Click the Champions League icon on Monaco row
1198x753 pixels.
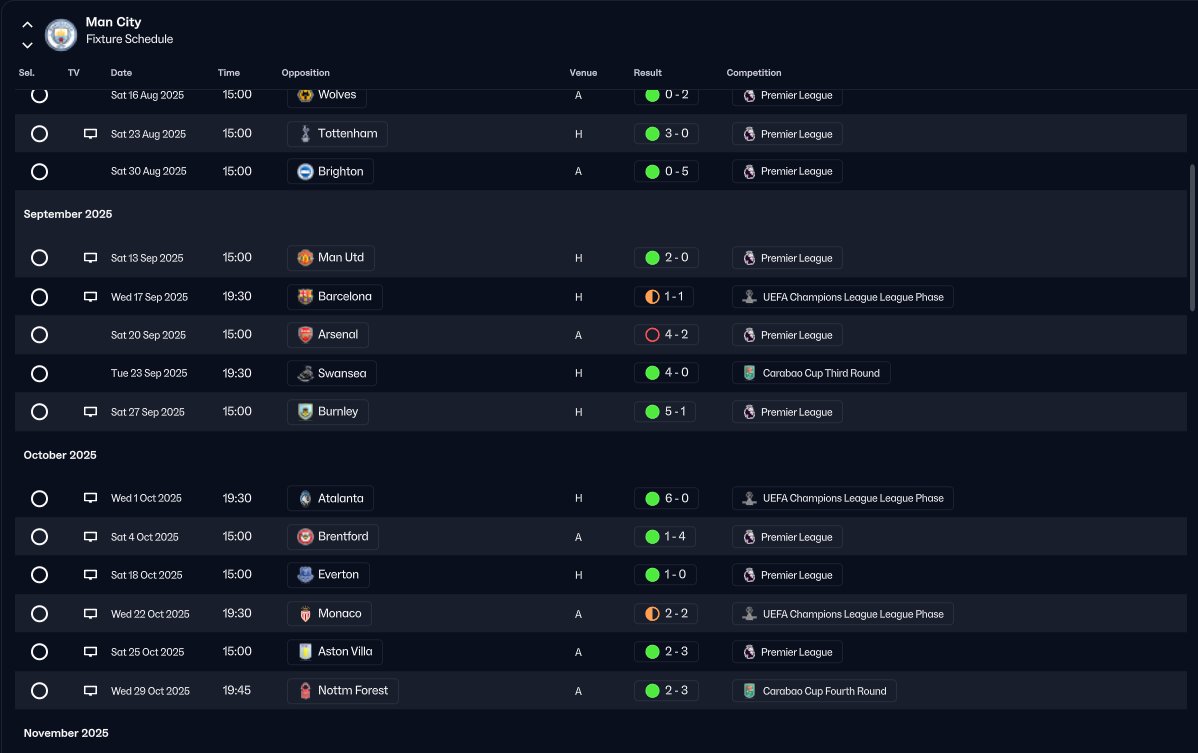(747, 614)
